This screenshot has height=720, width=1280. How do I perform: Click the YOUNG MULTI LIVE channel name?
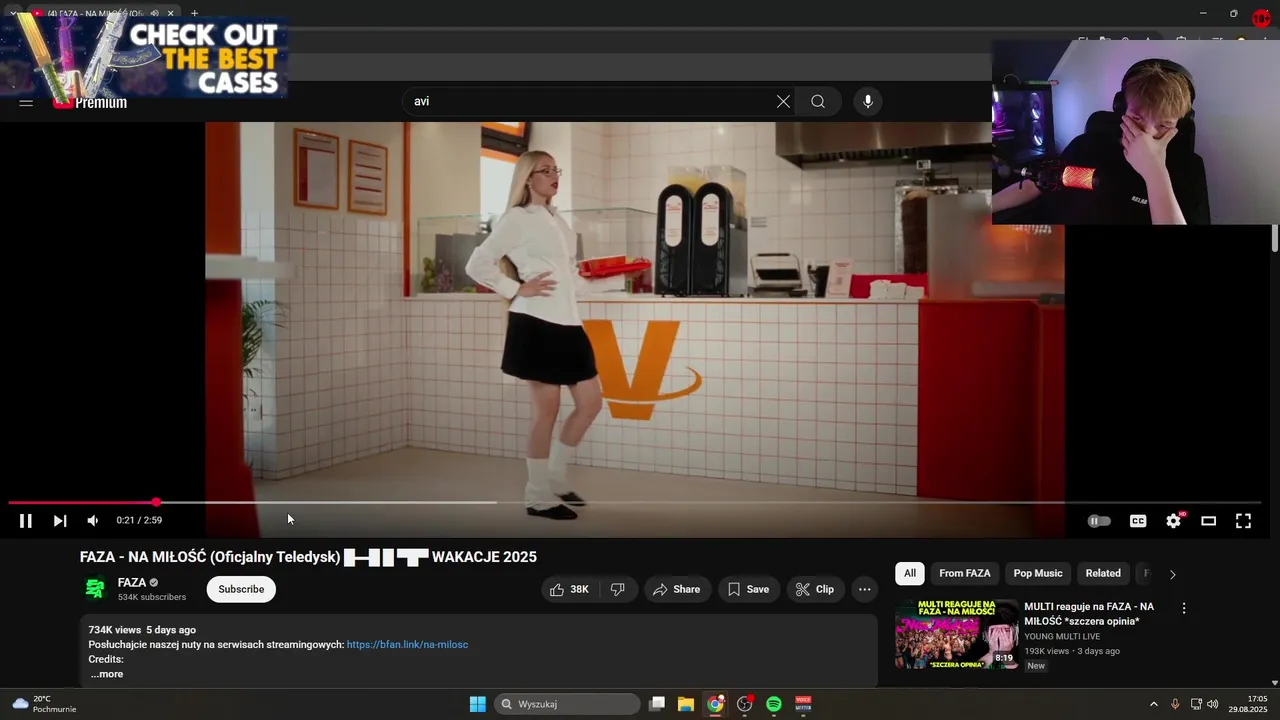click(x=1062, y=636)
